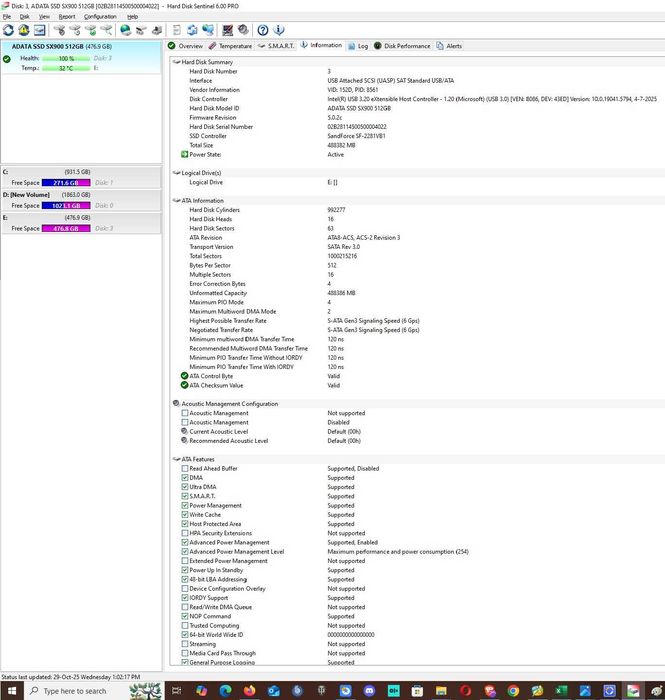Select the E: drive panel
This screenshot has width=665, height=700.
click(x=81, y=223)
